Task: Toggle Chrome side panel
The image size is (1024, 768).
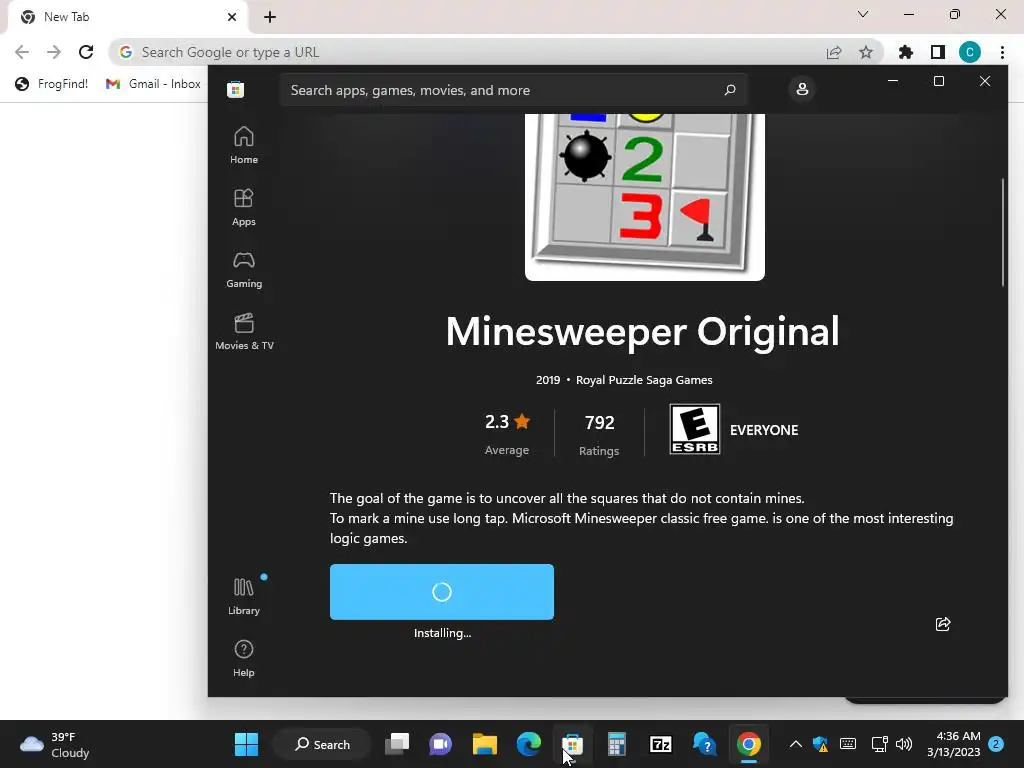Action: click(937, 52)
